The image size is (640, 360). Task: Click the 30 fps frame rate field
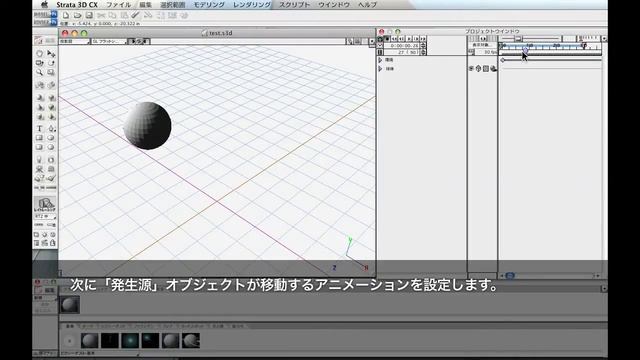486,52
